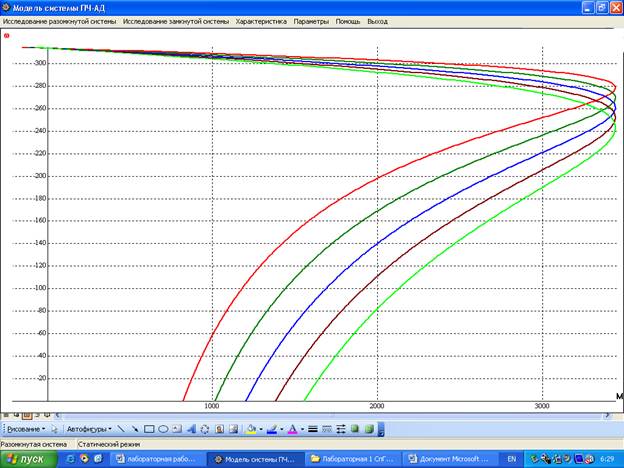Open the Рисование dropdown menu

[26, 429]
